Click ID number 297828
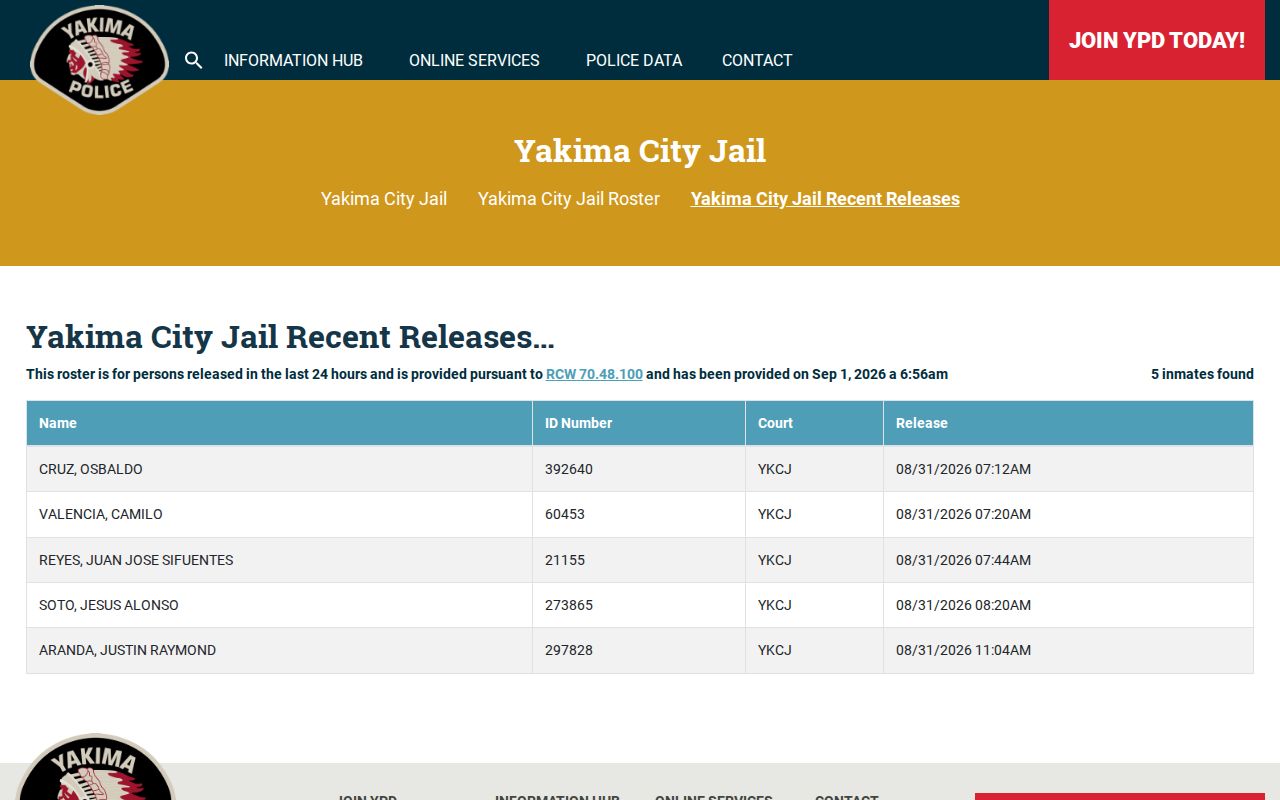 [x=569, y=650]
